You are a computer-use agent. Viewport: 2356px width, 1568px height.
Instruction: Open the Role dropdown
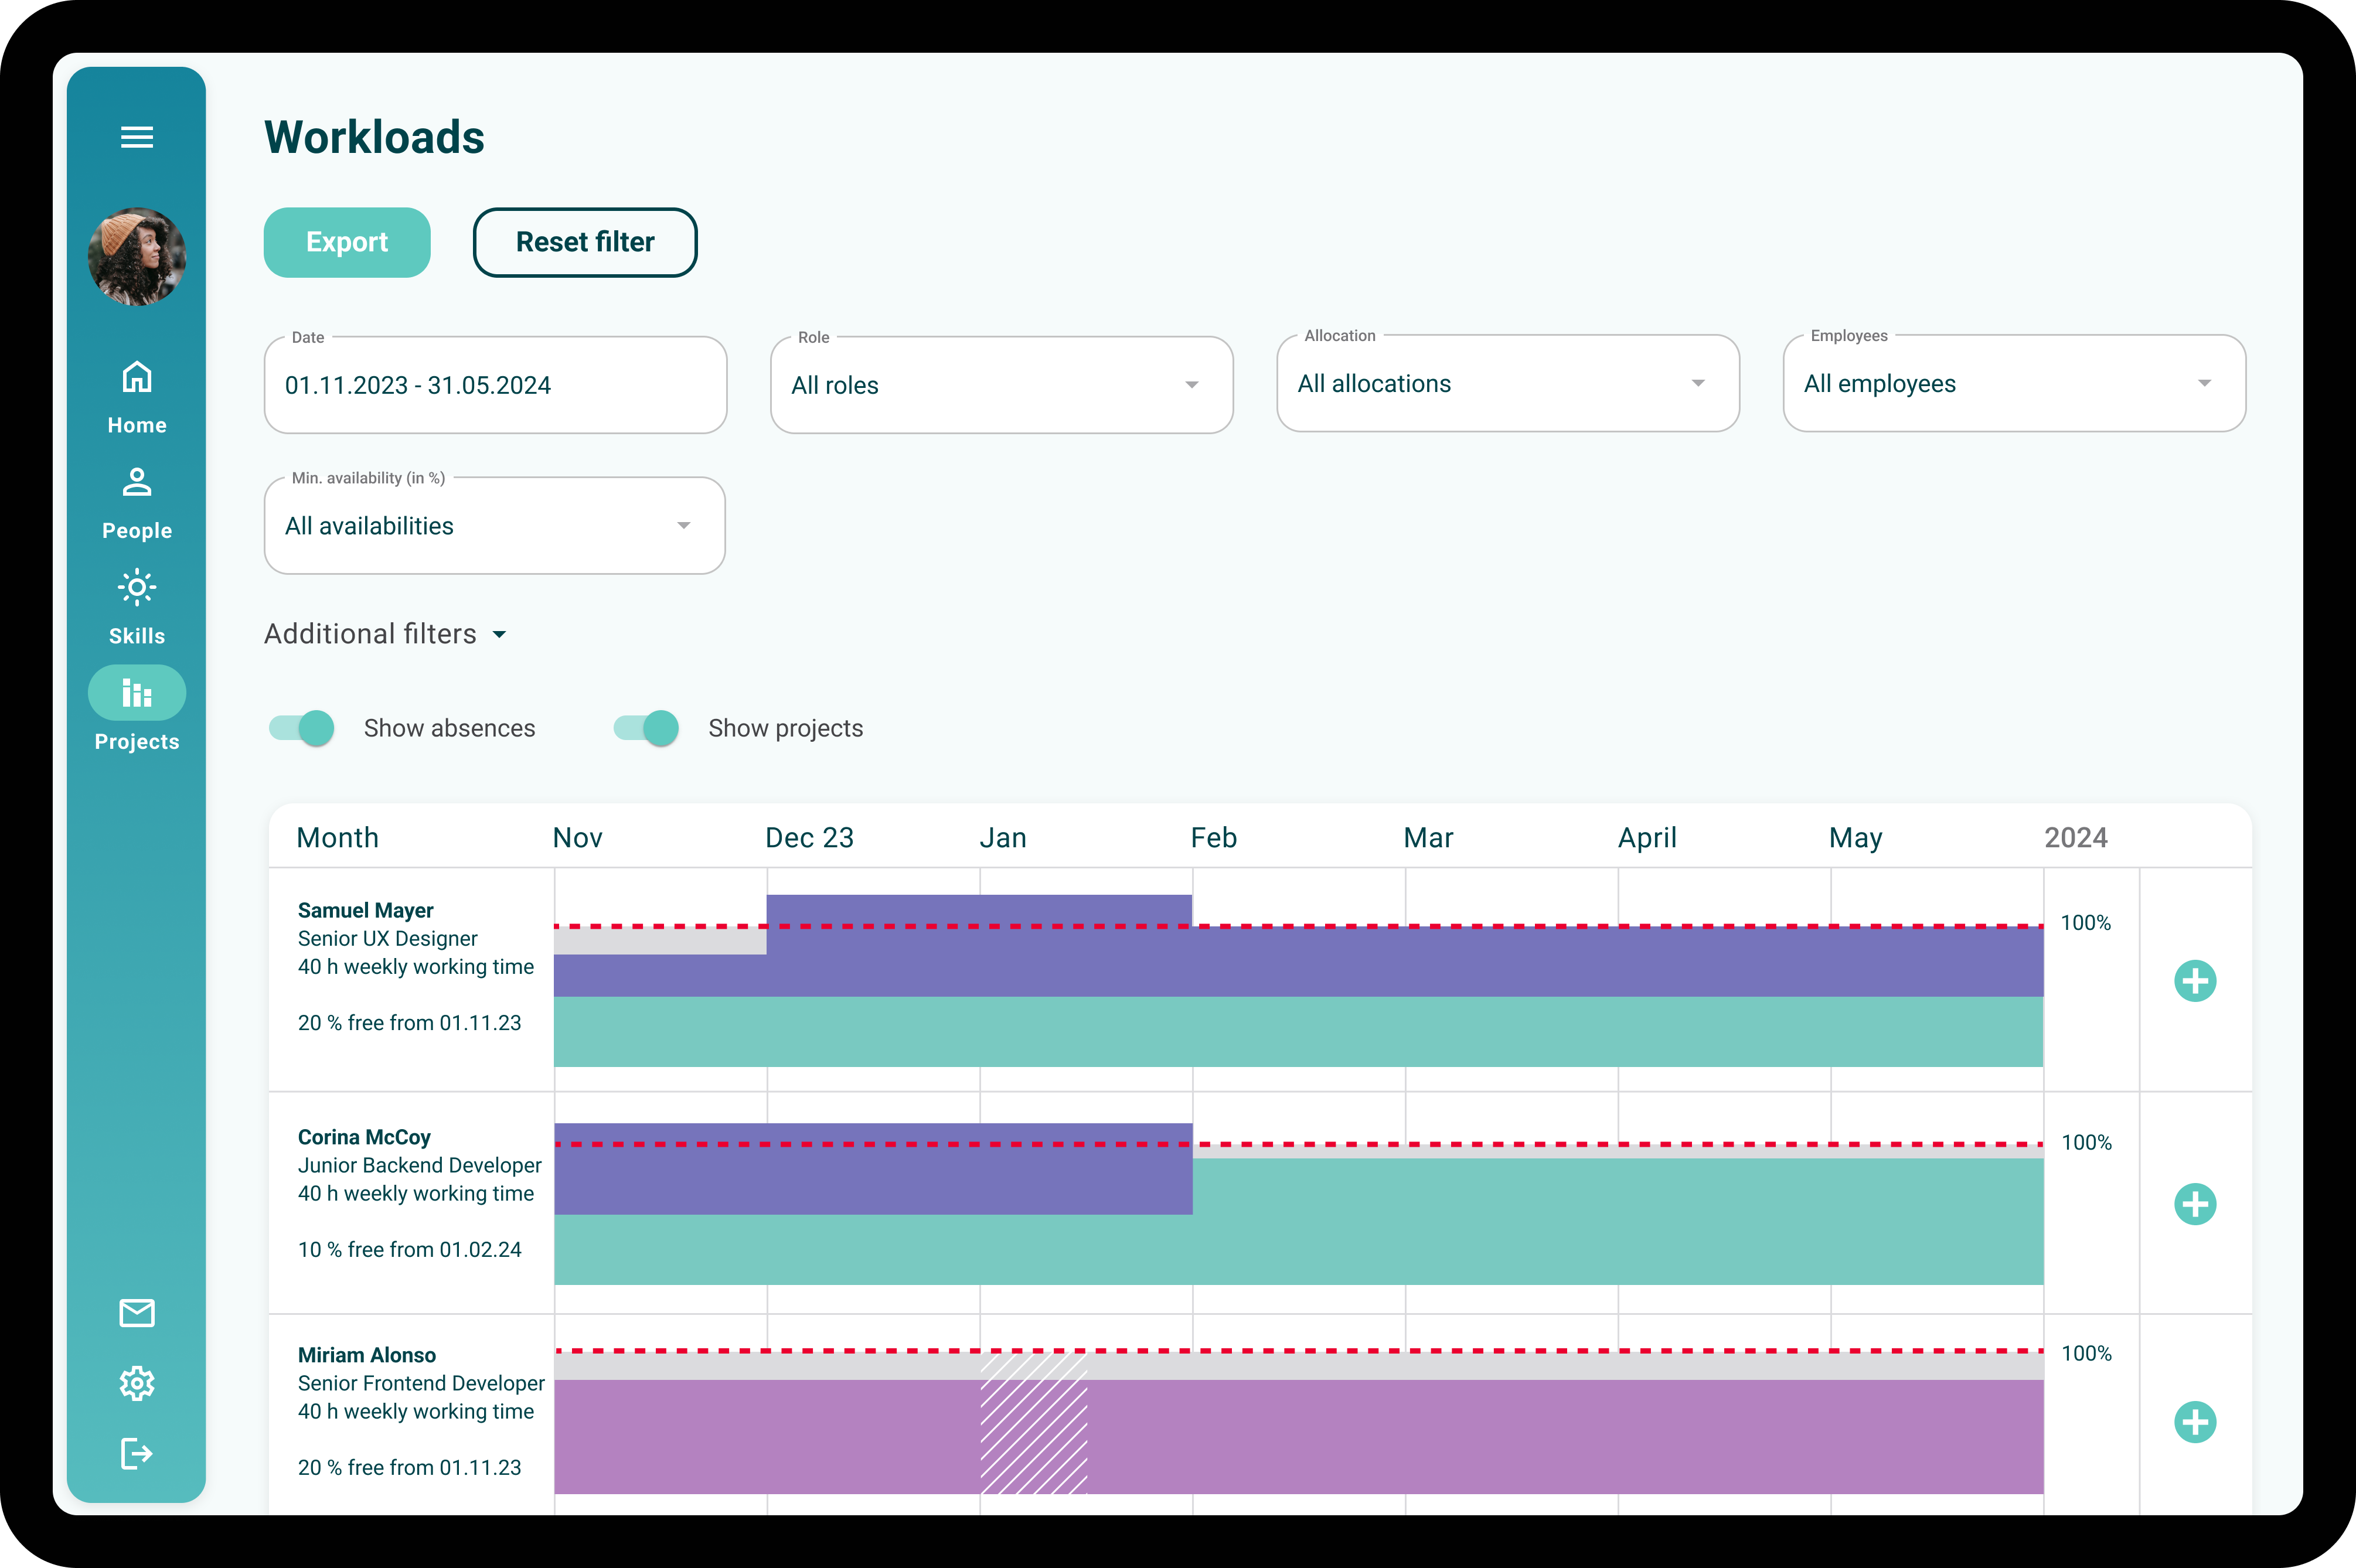(x=1001, y=385)
